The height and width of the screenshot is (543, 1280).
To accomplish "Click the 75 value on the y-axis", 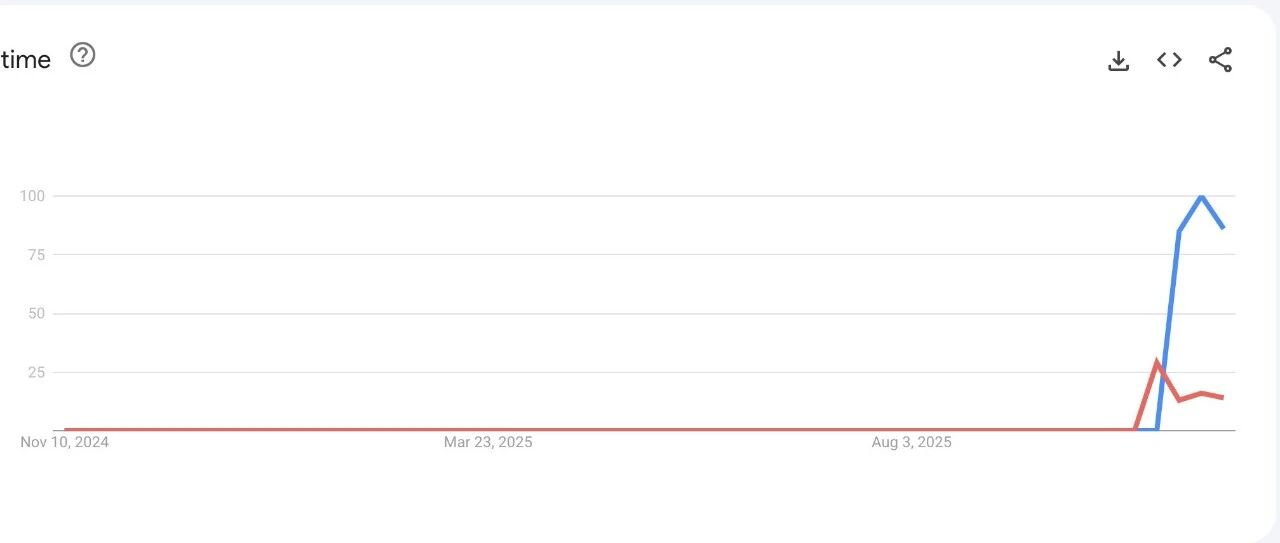I will (x=37, y=255).
